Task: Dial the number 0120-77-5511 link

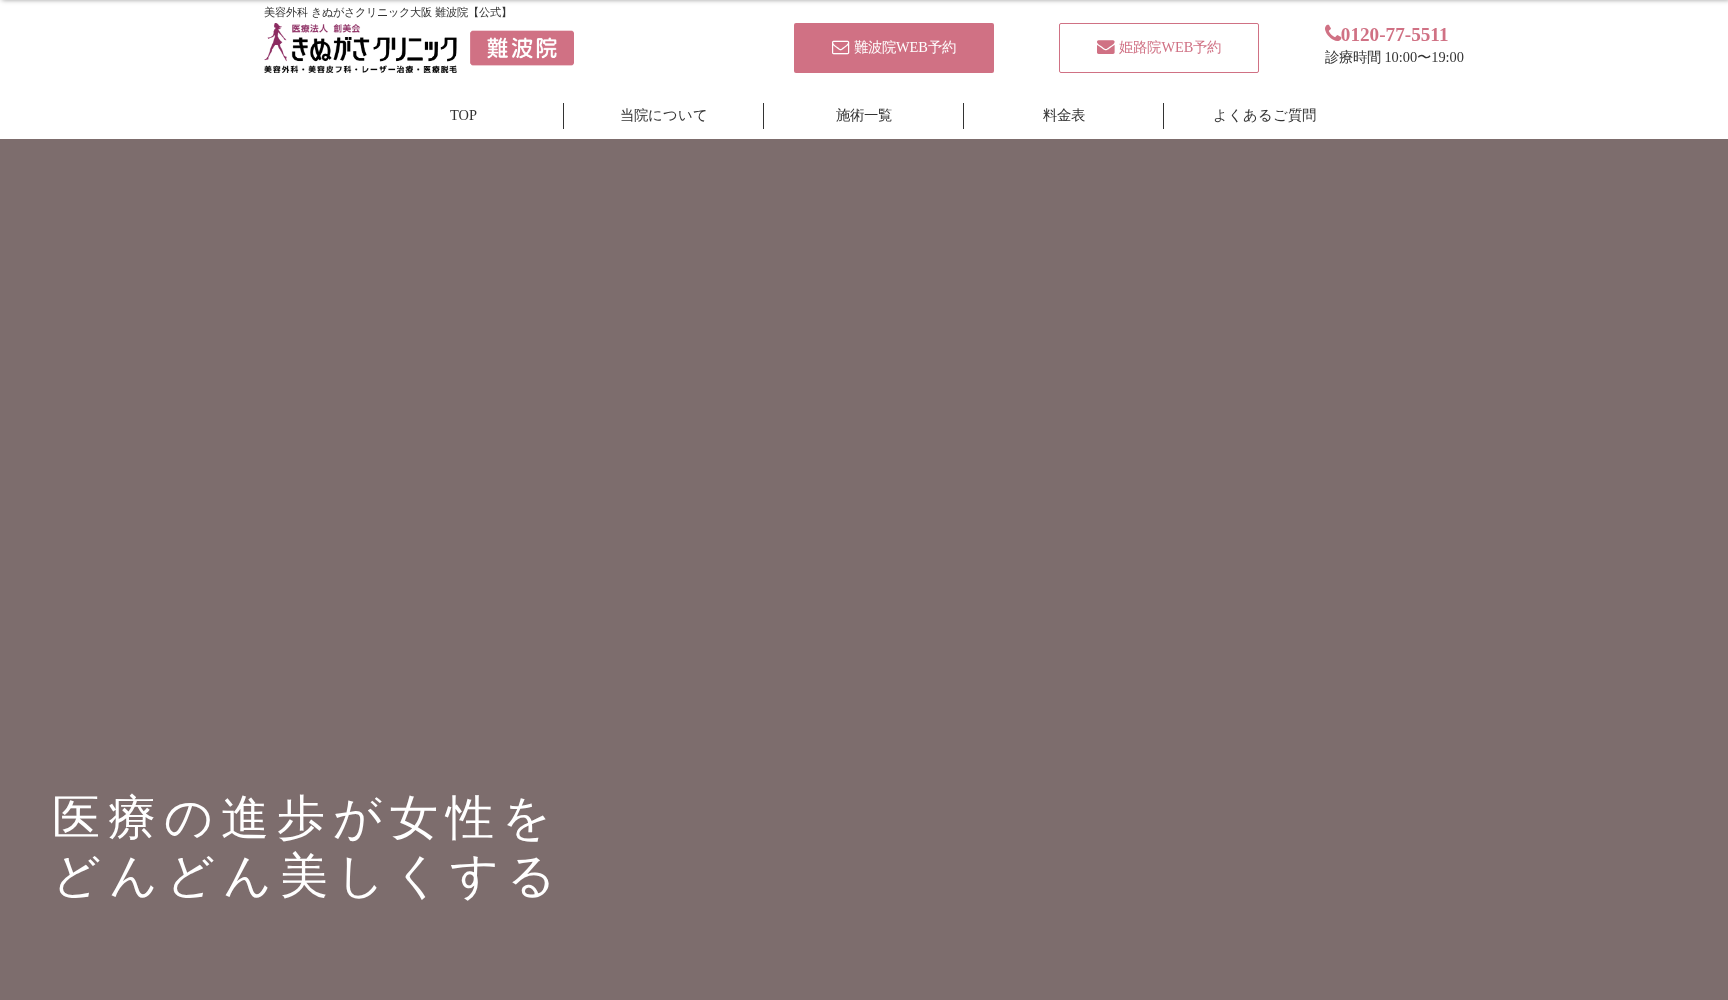Action: click(x=1394, y=33)
